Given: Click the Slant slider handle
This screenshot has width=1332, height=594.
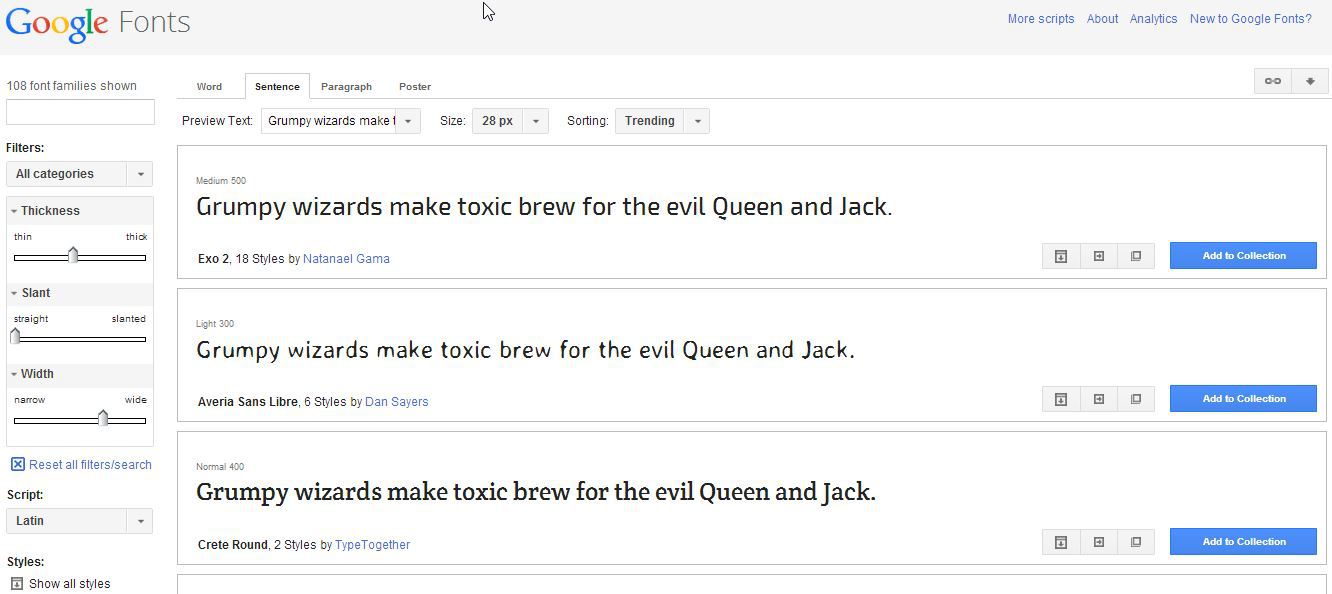Looking at the screenshot, I should pyautogui.click(x=15, y=337).
